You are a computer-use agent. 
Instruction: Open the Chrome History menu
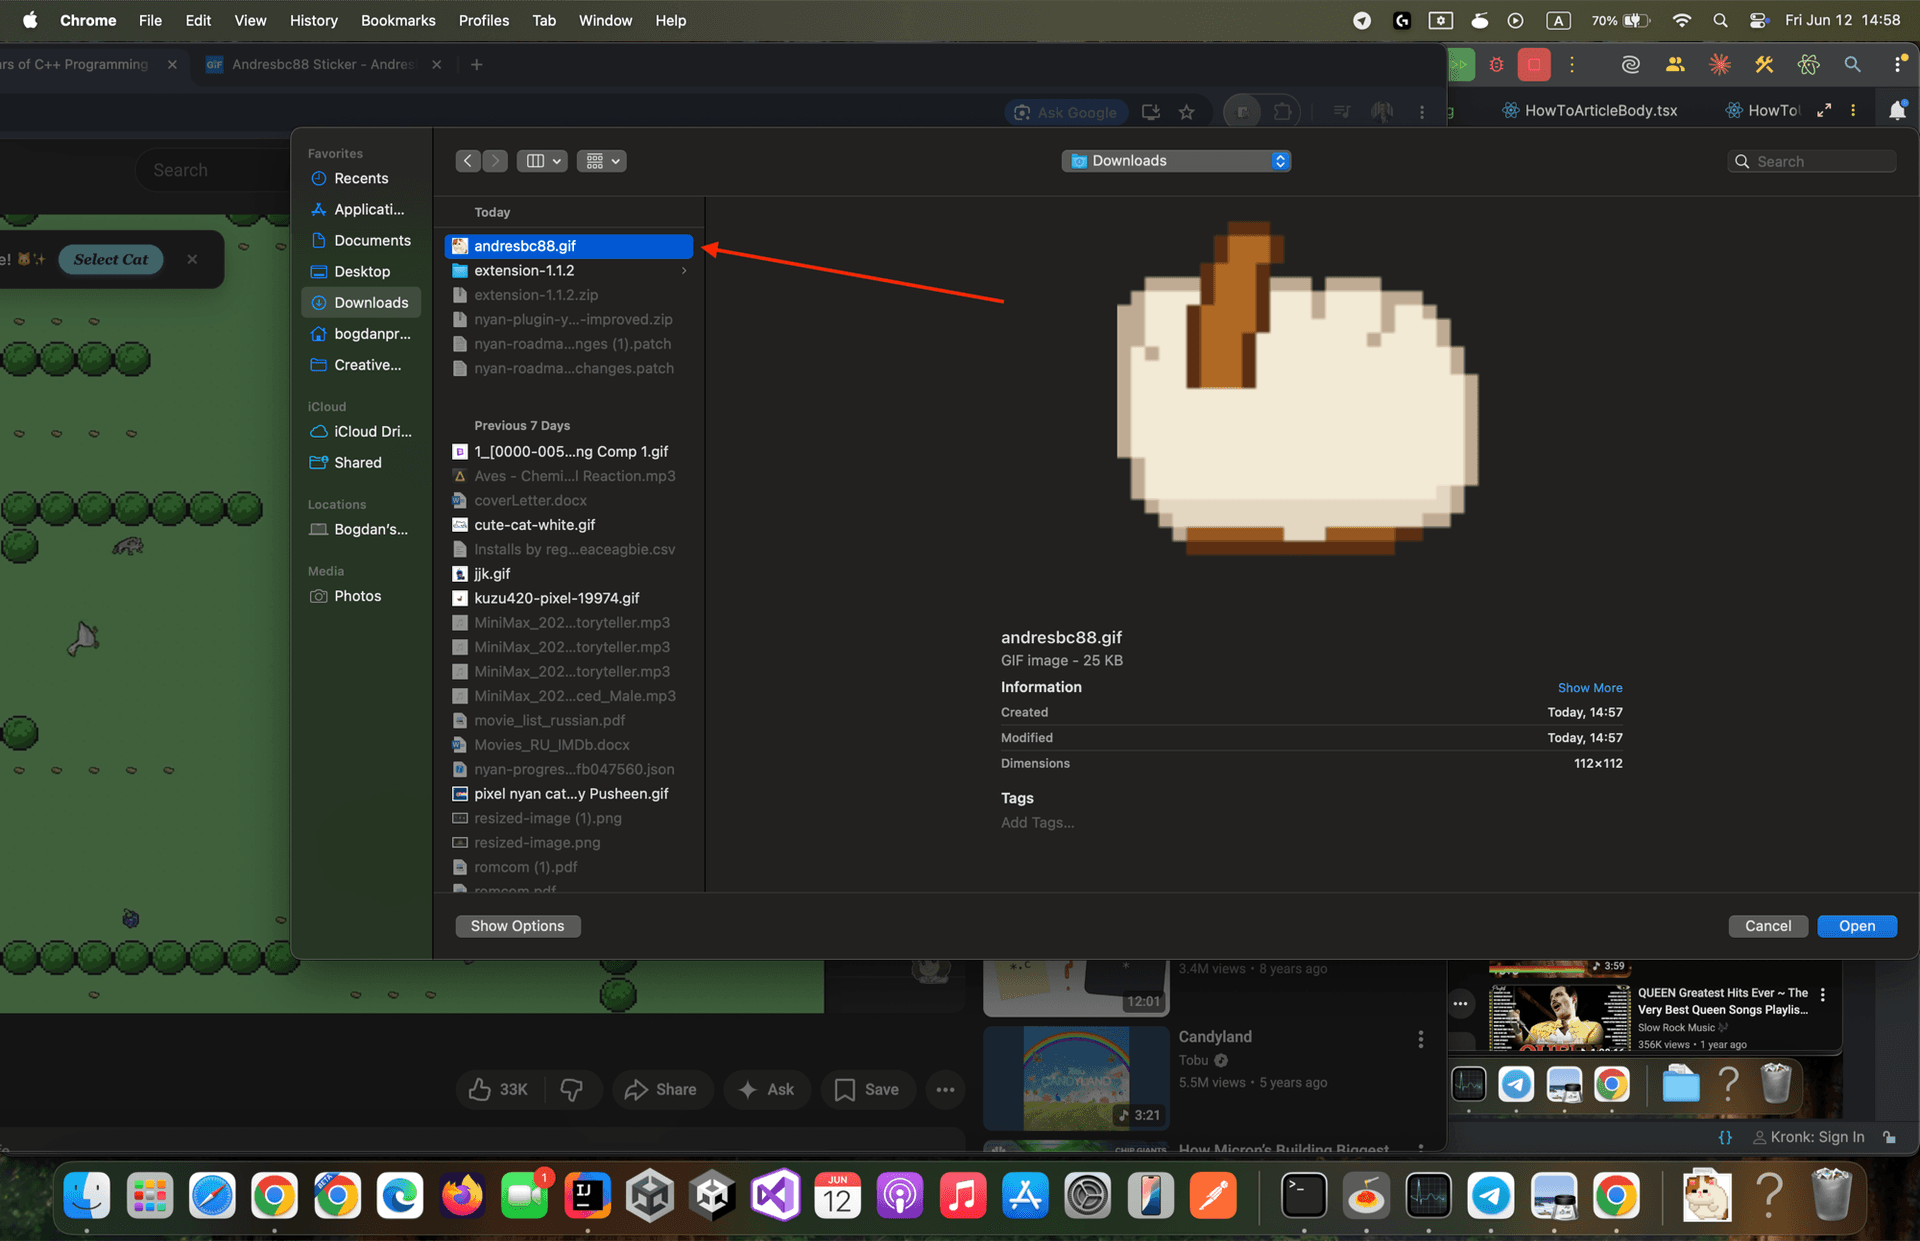tap(313, 20)
